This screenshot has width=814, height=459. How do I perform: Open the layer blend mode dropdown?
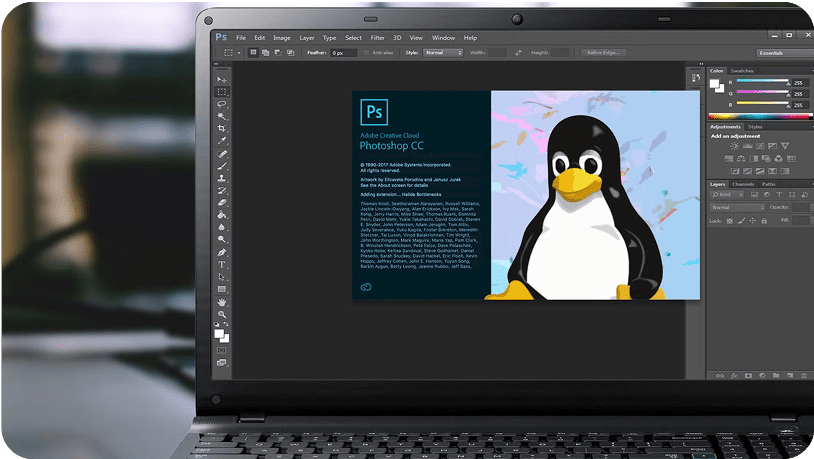737,207
